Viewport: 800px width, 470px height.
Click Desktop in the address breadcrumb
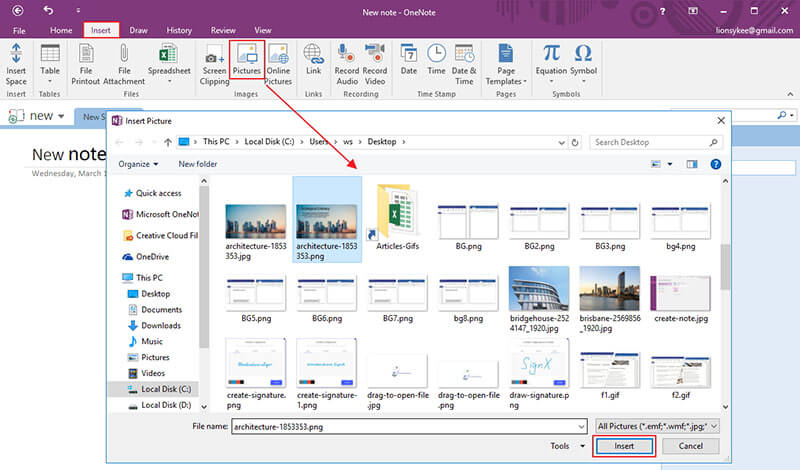pos(382,142)
